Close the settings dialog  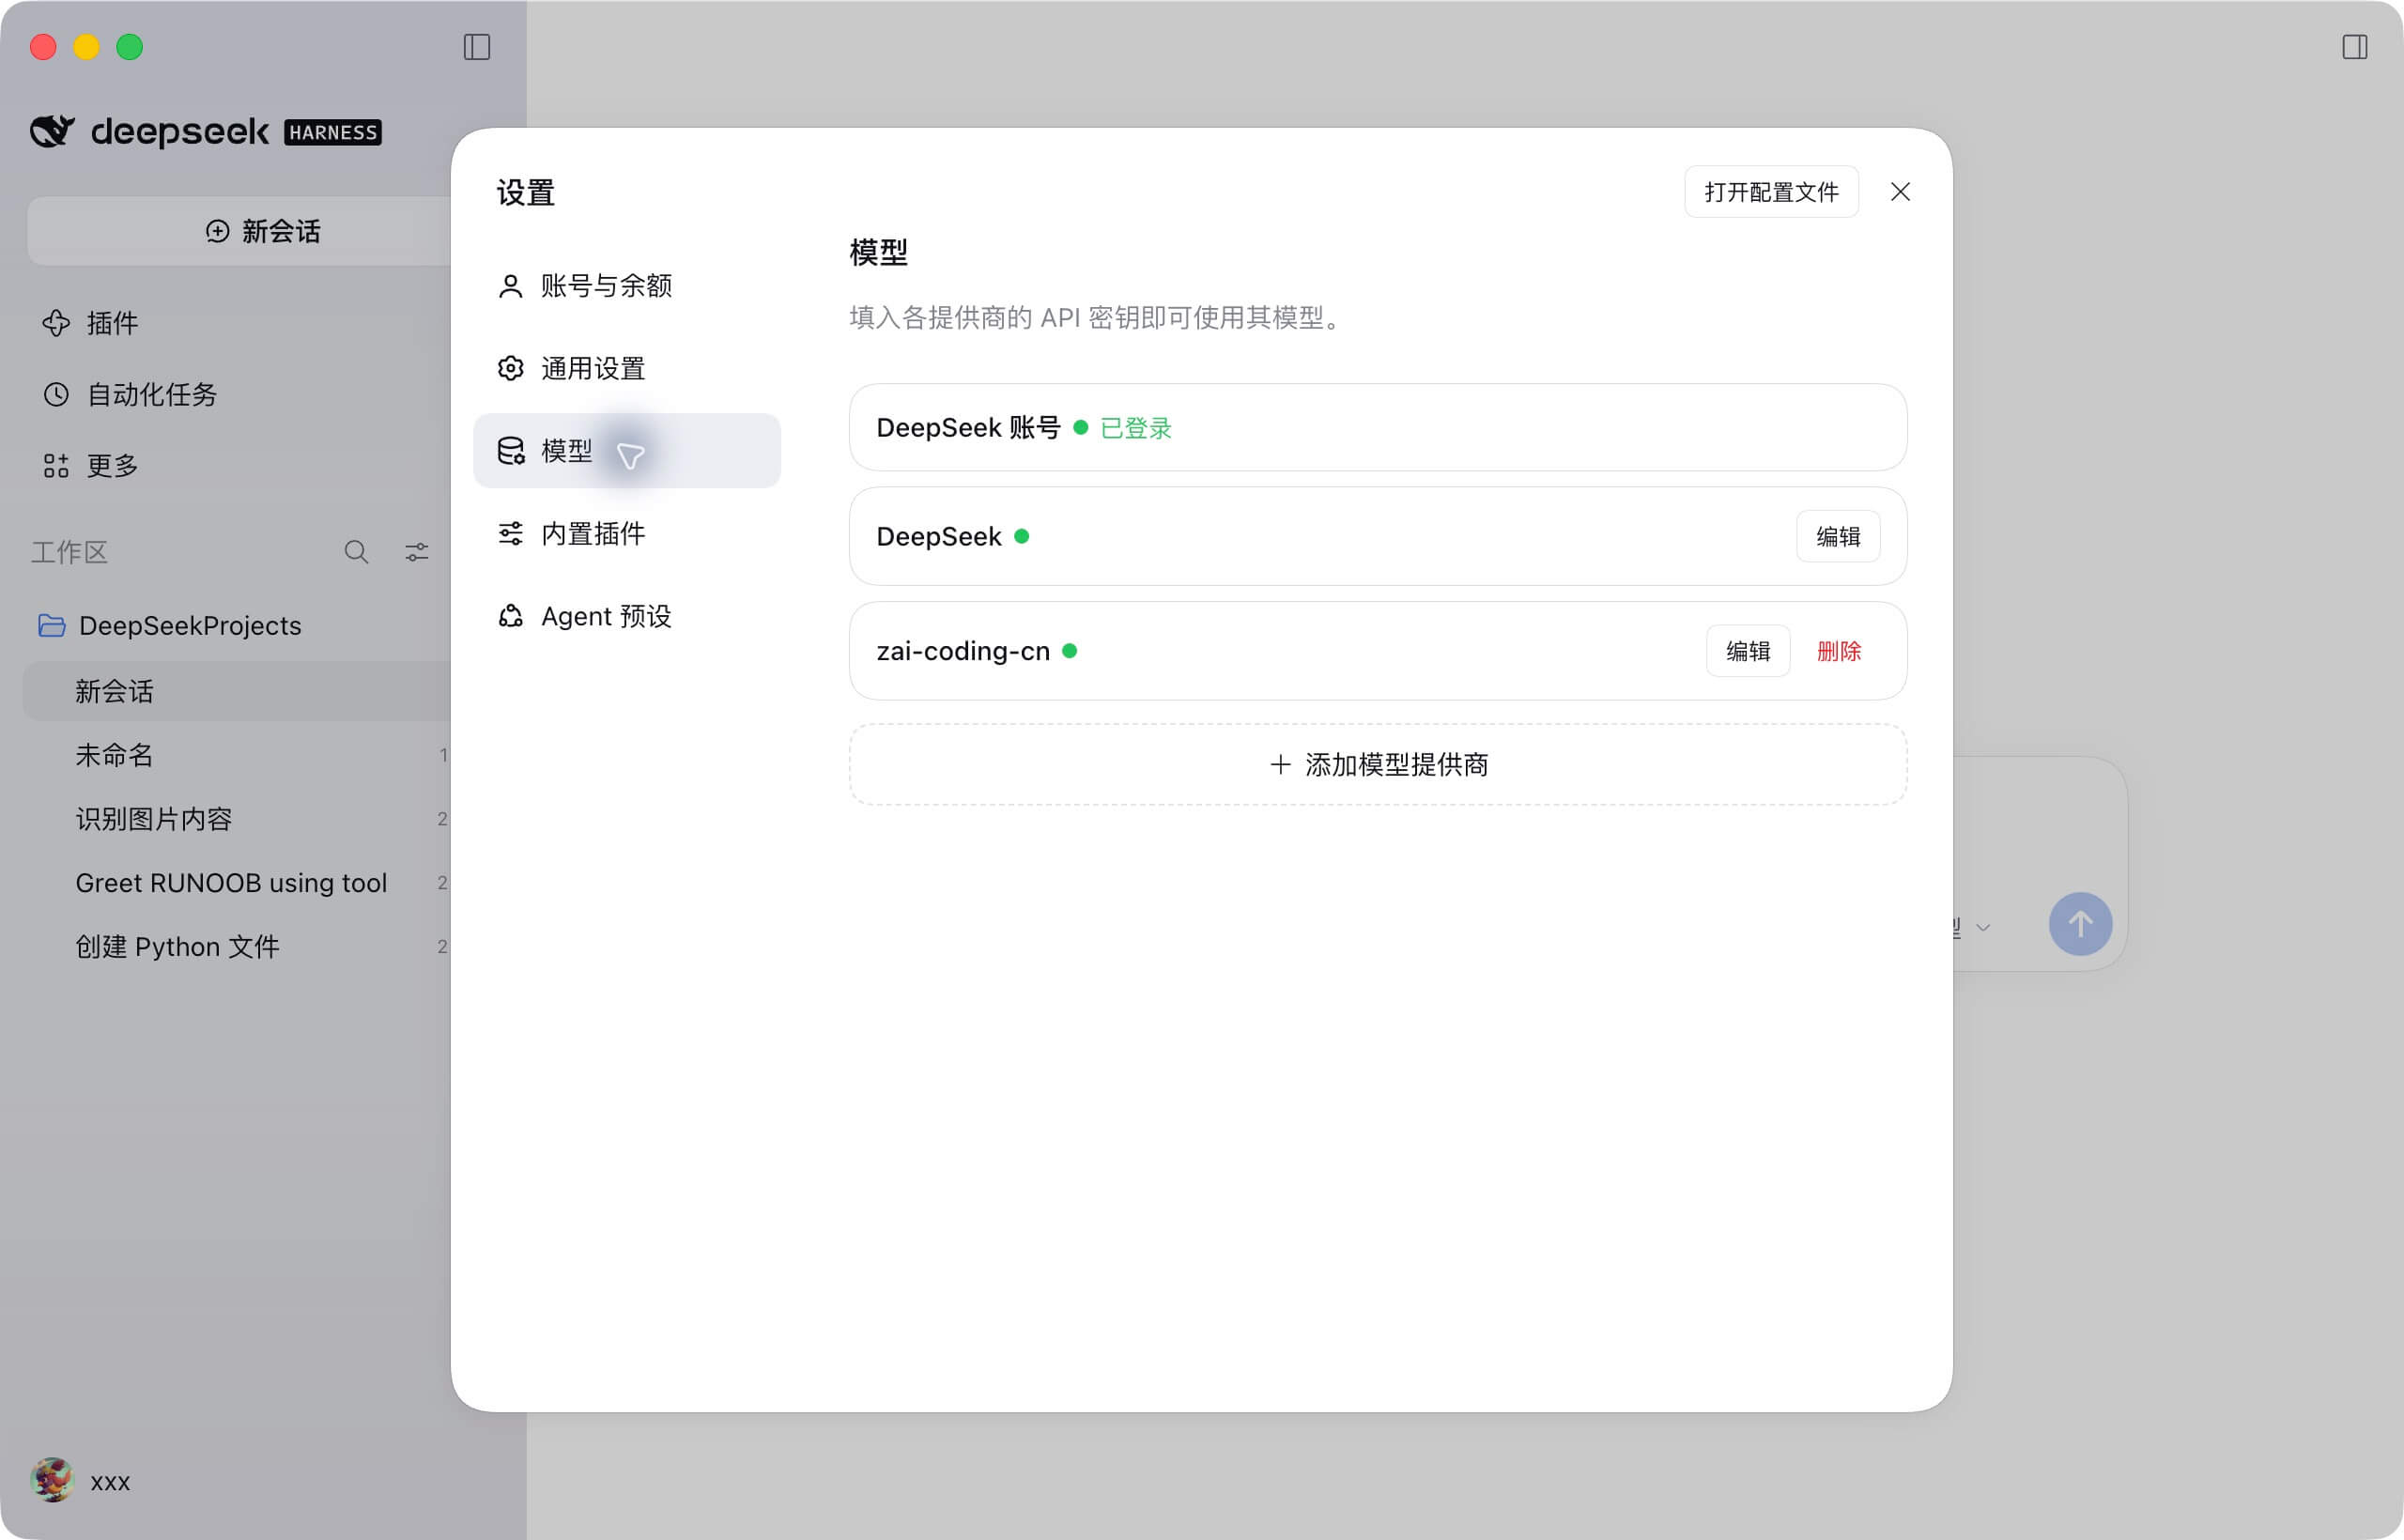pos(1900,192)
